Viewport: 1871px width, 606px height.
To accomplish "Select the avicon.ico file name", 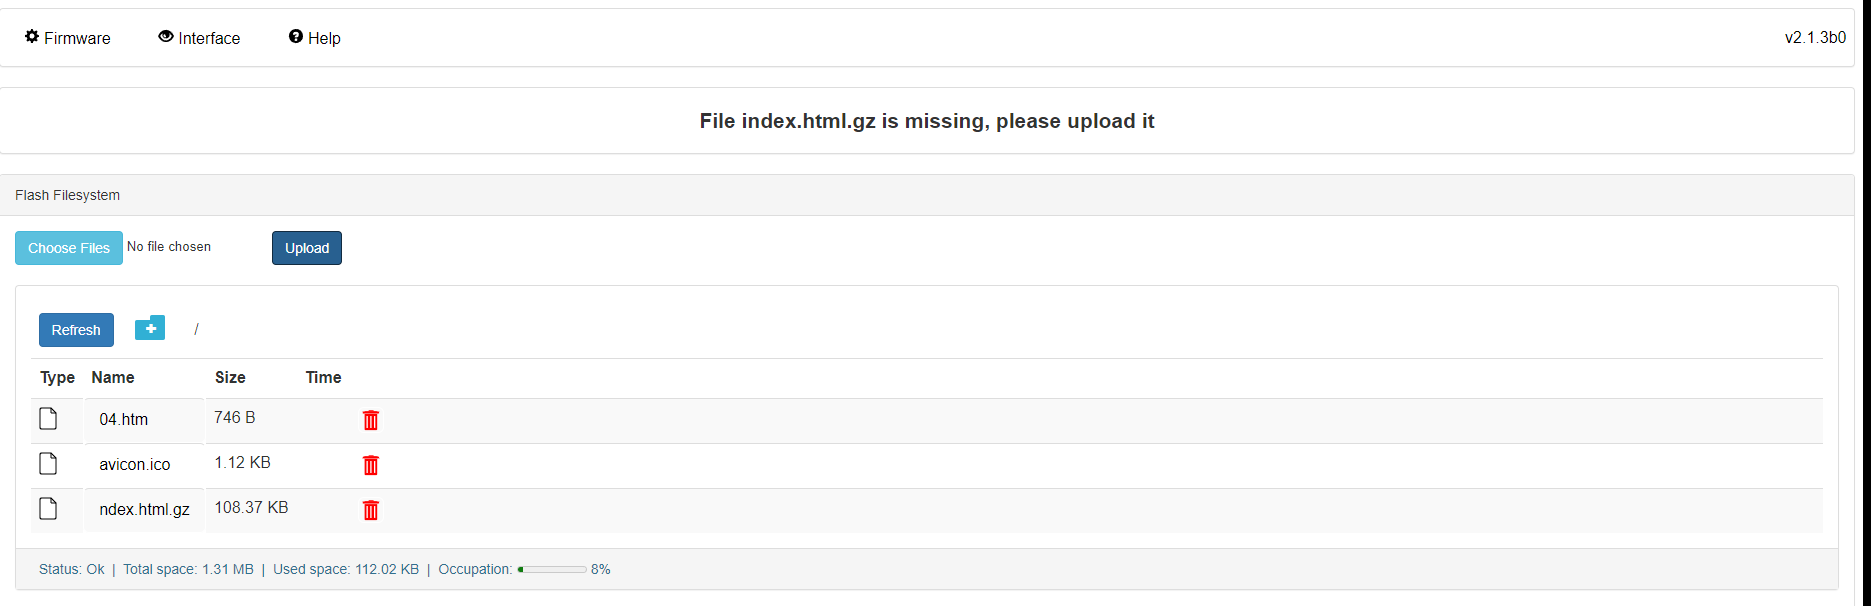I will click(x=135, y=464).
